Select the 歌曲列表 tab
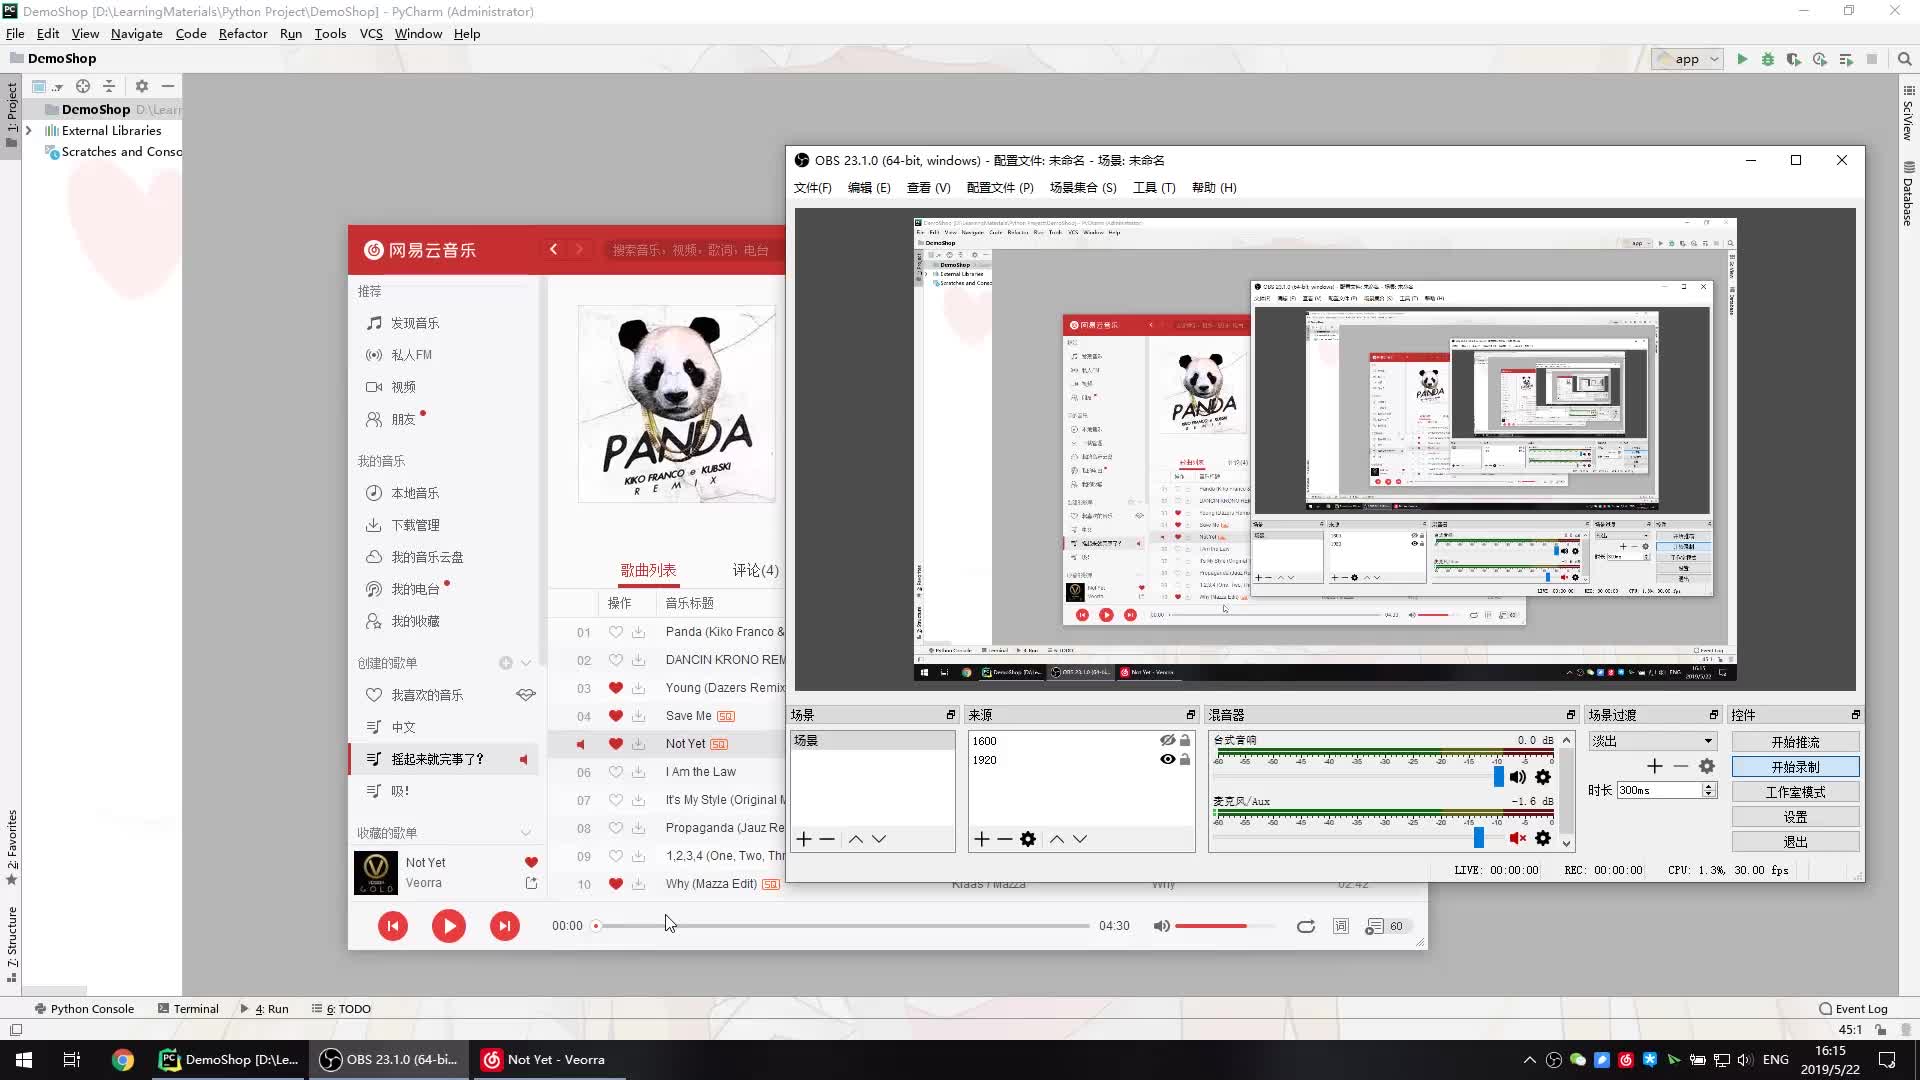The height and width of the screenshot is (1080, 1920). 646,570
